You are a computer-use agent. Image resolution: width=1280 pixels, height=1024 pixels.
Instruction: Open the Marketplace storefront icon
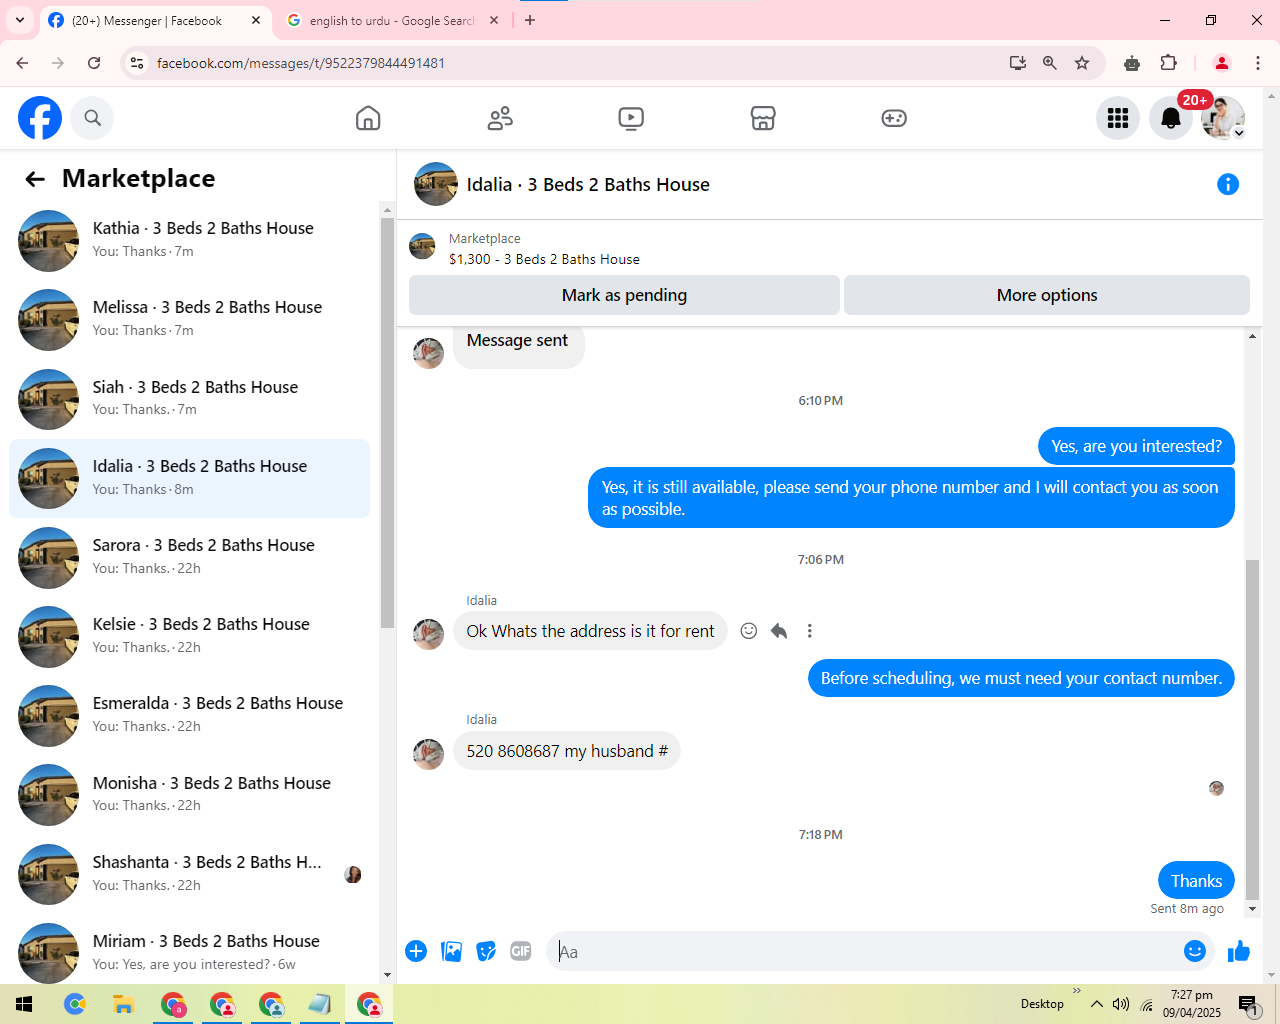pyautogui.click(x=763, y=118)
